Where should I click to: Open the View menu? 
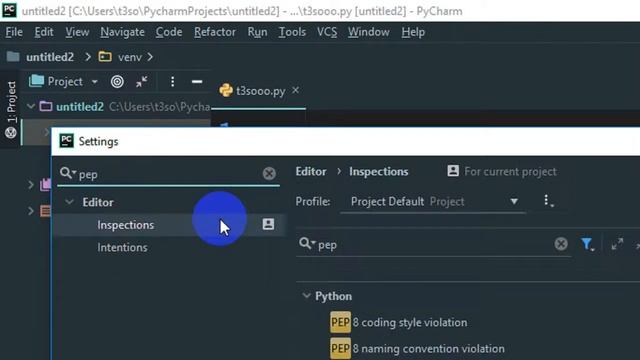(77, 32)
